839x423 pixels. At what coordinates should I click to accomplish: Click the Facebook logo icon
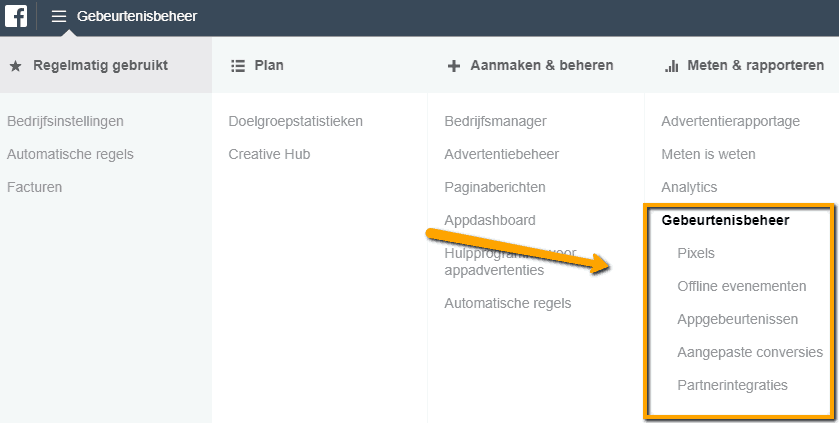(16, 17)
